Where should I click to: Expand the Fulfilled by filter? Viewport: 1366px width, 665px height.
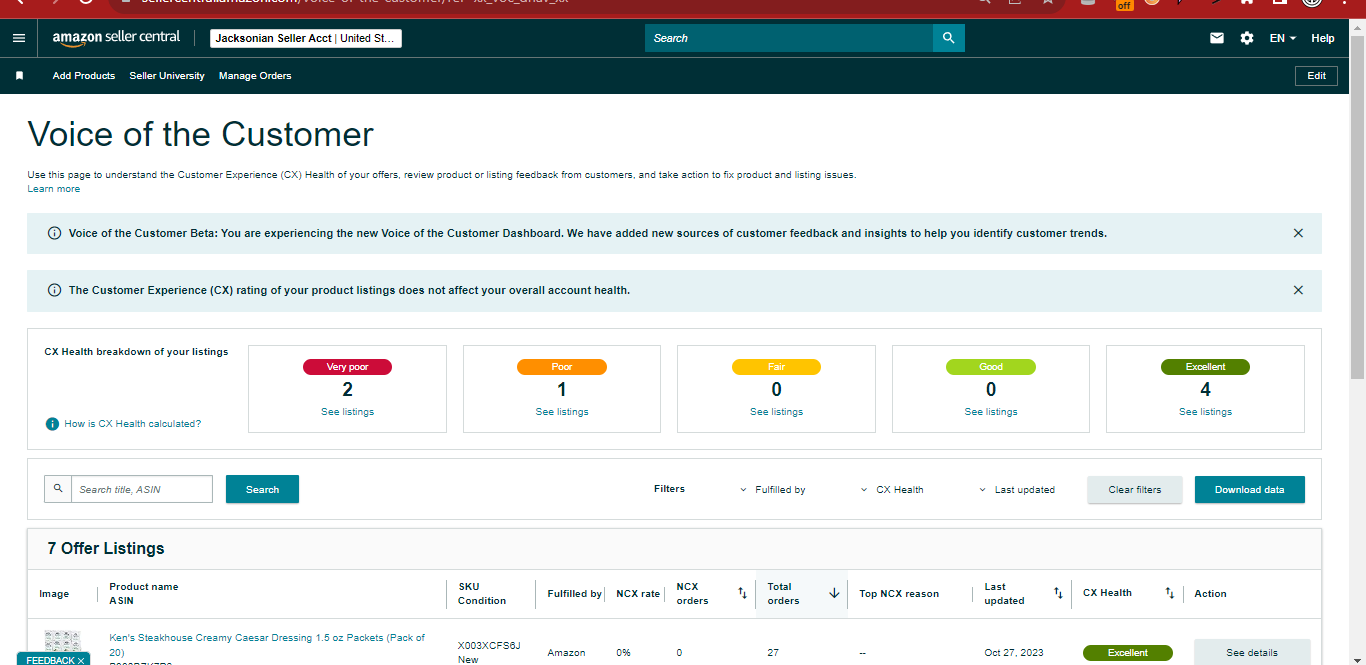click(772, 490)
